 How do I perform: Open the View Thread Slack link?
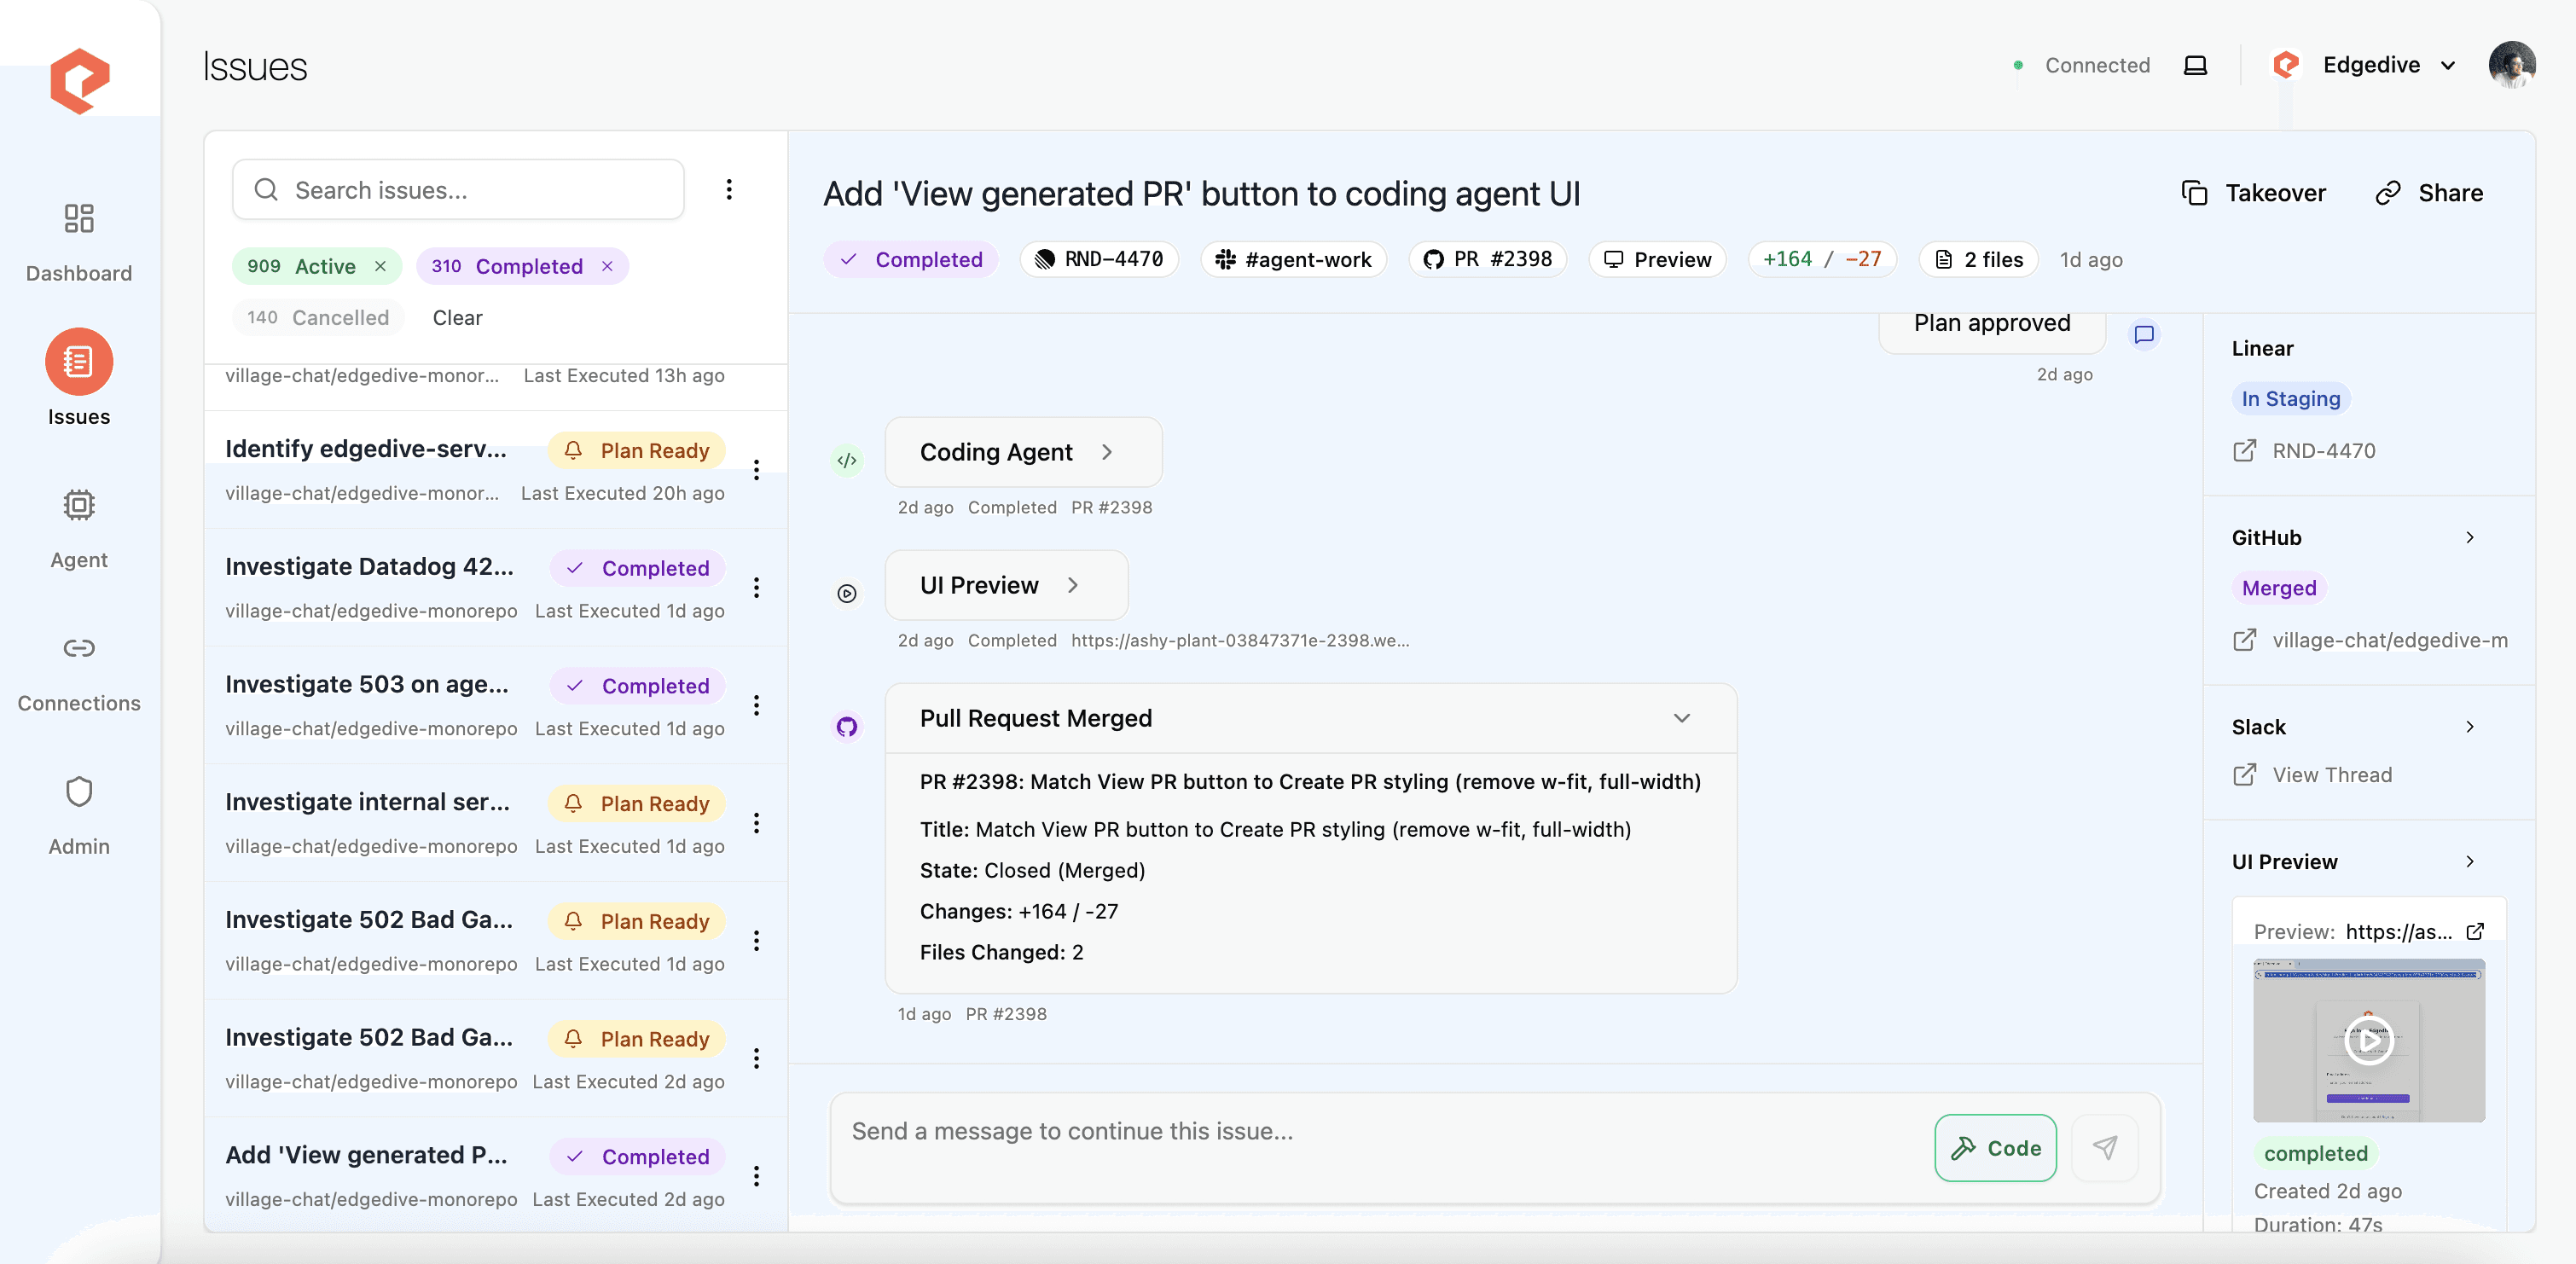(x=2332, y=775)
